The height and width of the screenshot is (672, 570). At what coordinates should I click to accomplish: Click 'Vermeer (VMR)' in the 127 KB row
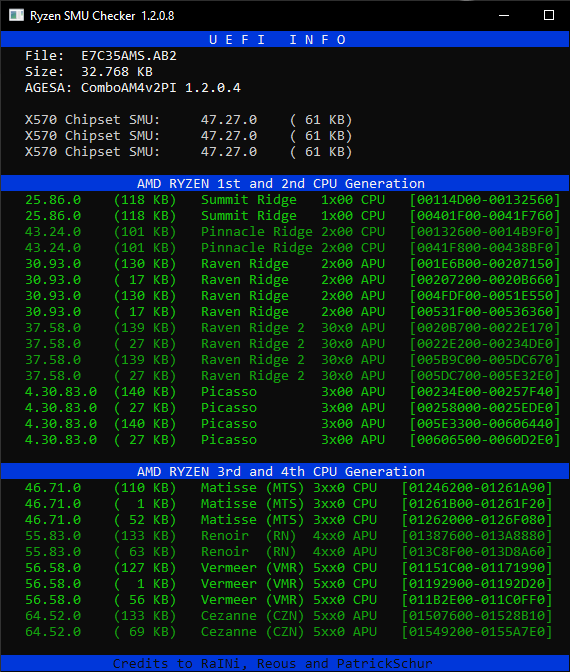[252, 568]
